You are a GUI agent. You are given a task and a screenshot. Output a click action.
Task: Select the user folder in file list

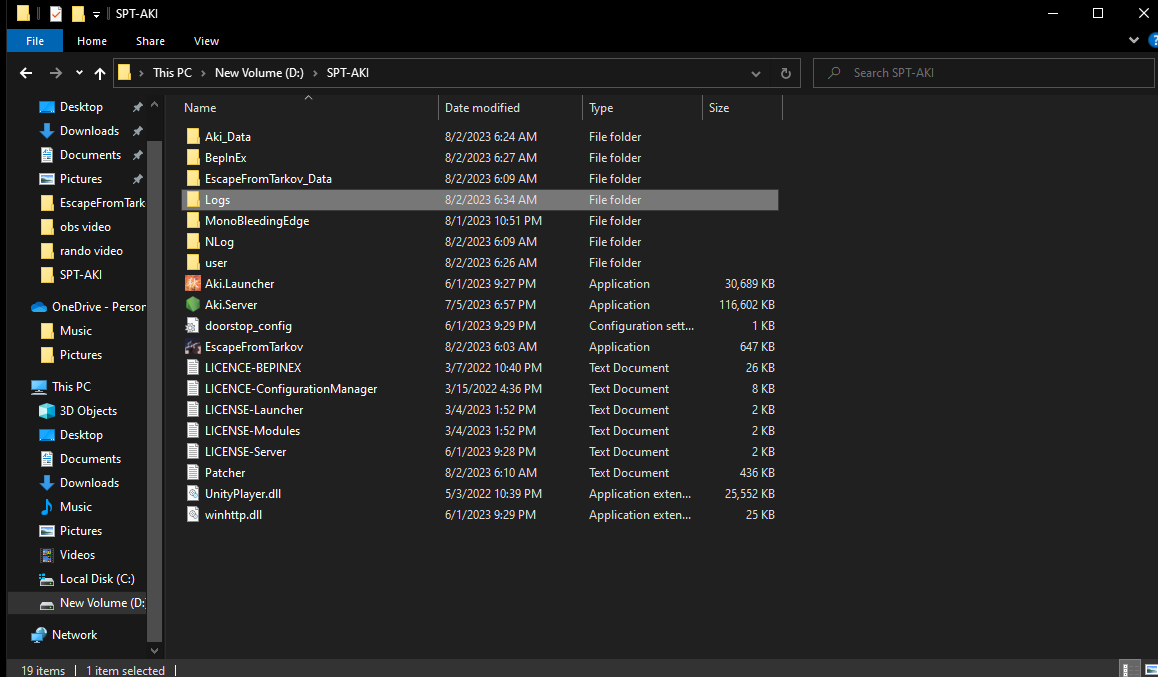pos(216,263)
